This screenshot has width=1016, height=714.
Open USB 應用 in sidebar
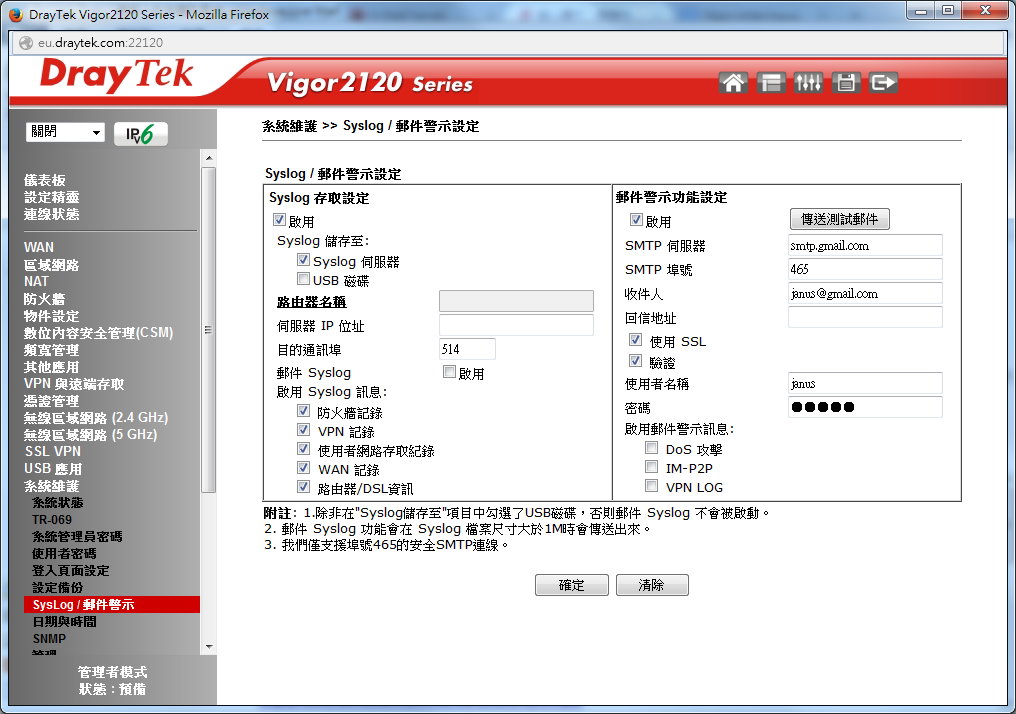[53, 468]
